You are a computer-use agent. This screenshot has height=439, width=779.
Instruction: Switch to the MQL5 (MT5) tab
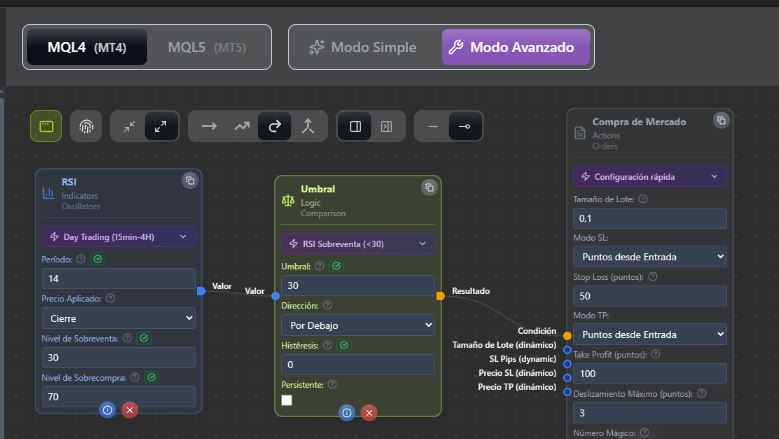point(206,47)
